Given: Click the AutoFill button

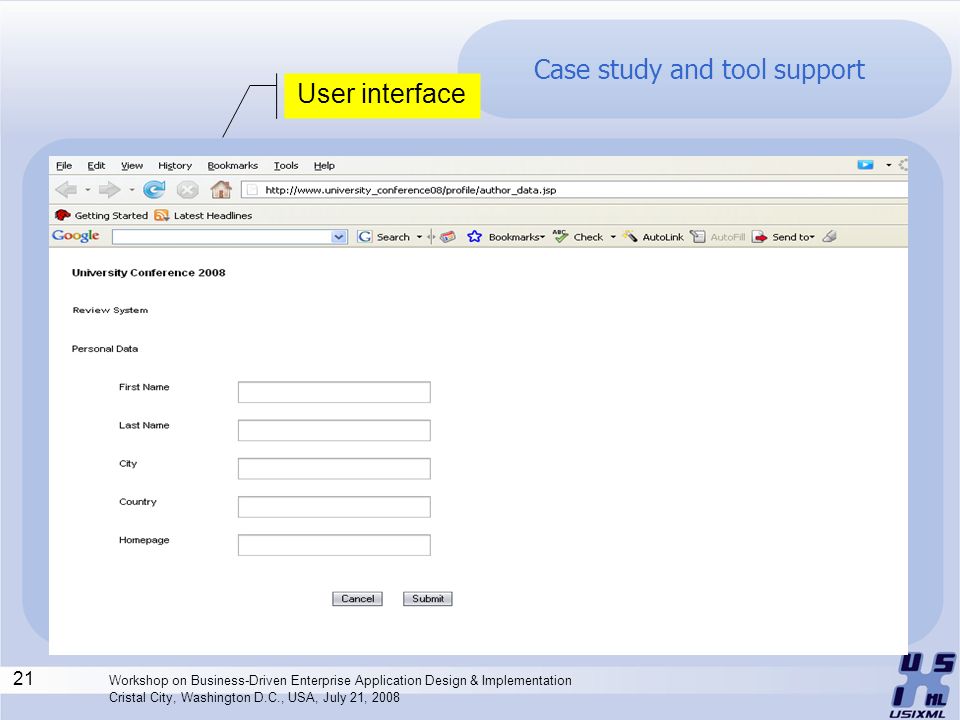Looking at the screenshot, I should (718, 237).
